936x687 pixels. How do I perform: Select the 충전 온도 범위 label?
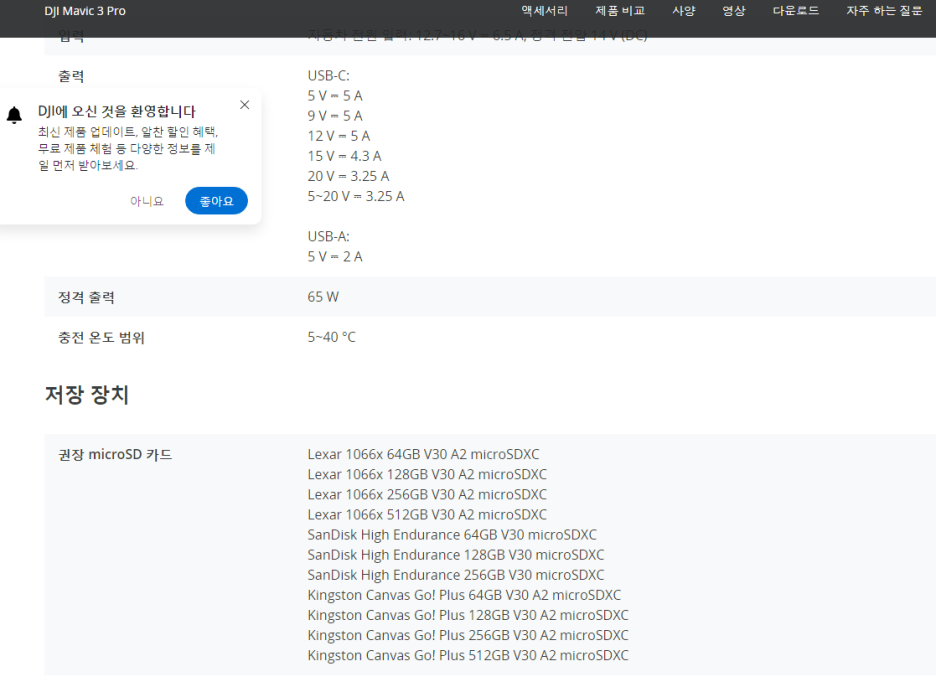point(101,338)
